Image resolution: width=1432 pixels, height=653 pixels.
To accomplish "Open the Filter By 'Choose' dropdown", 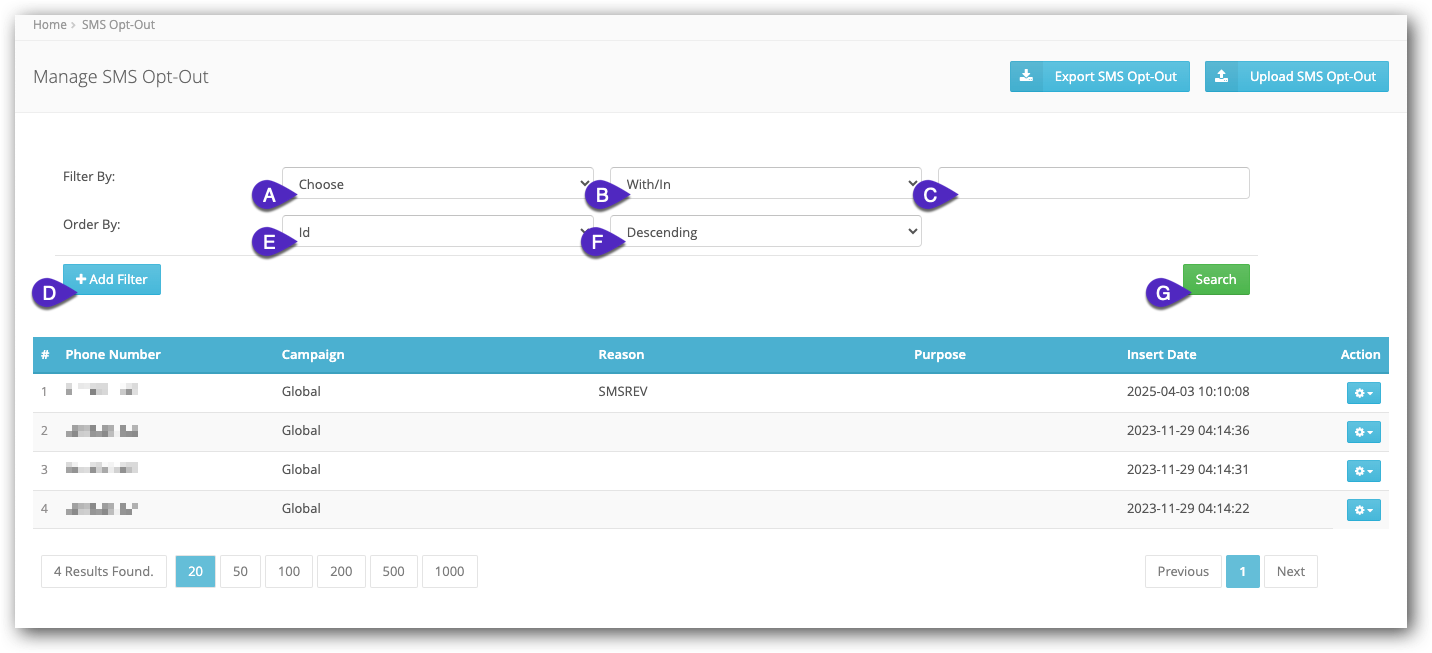I will point(438,184).
